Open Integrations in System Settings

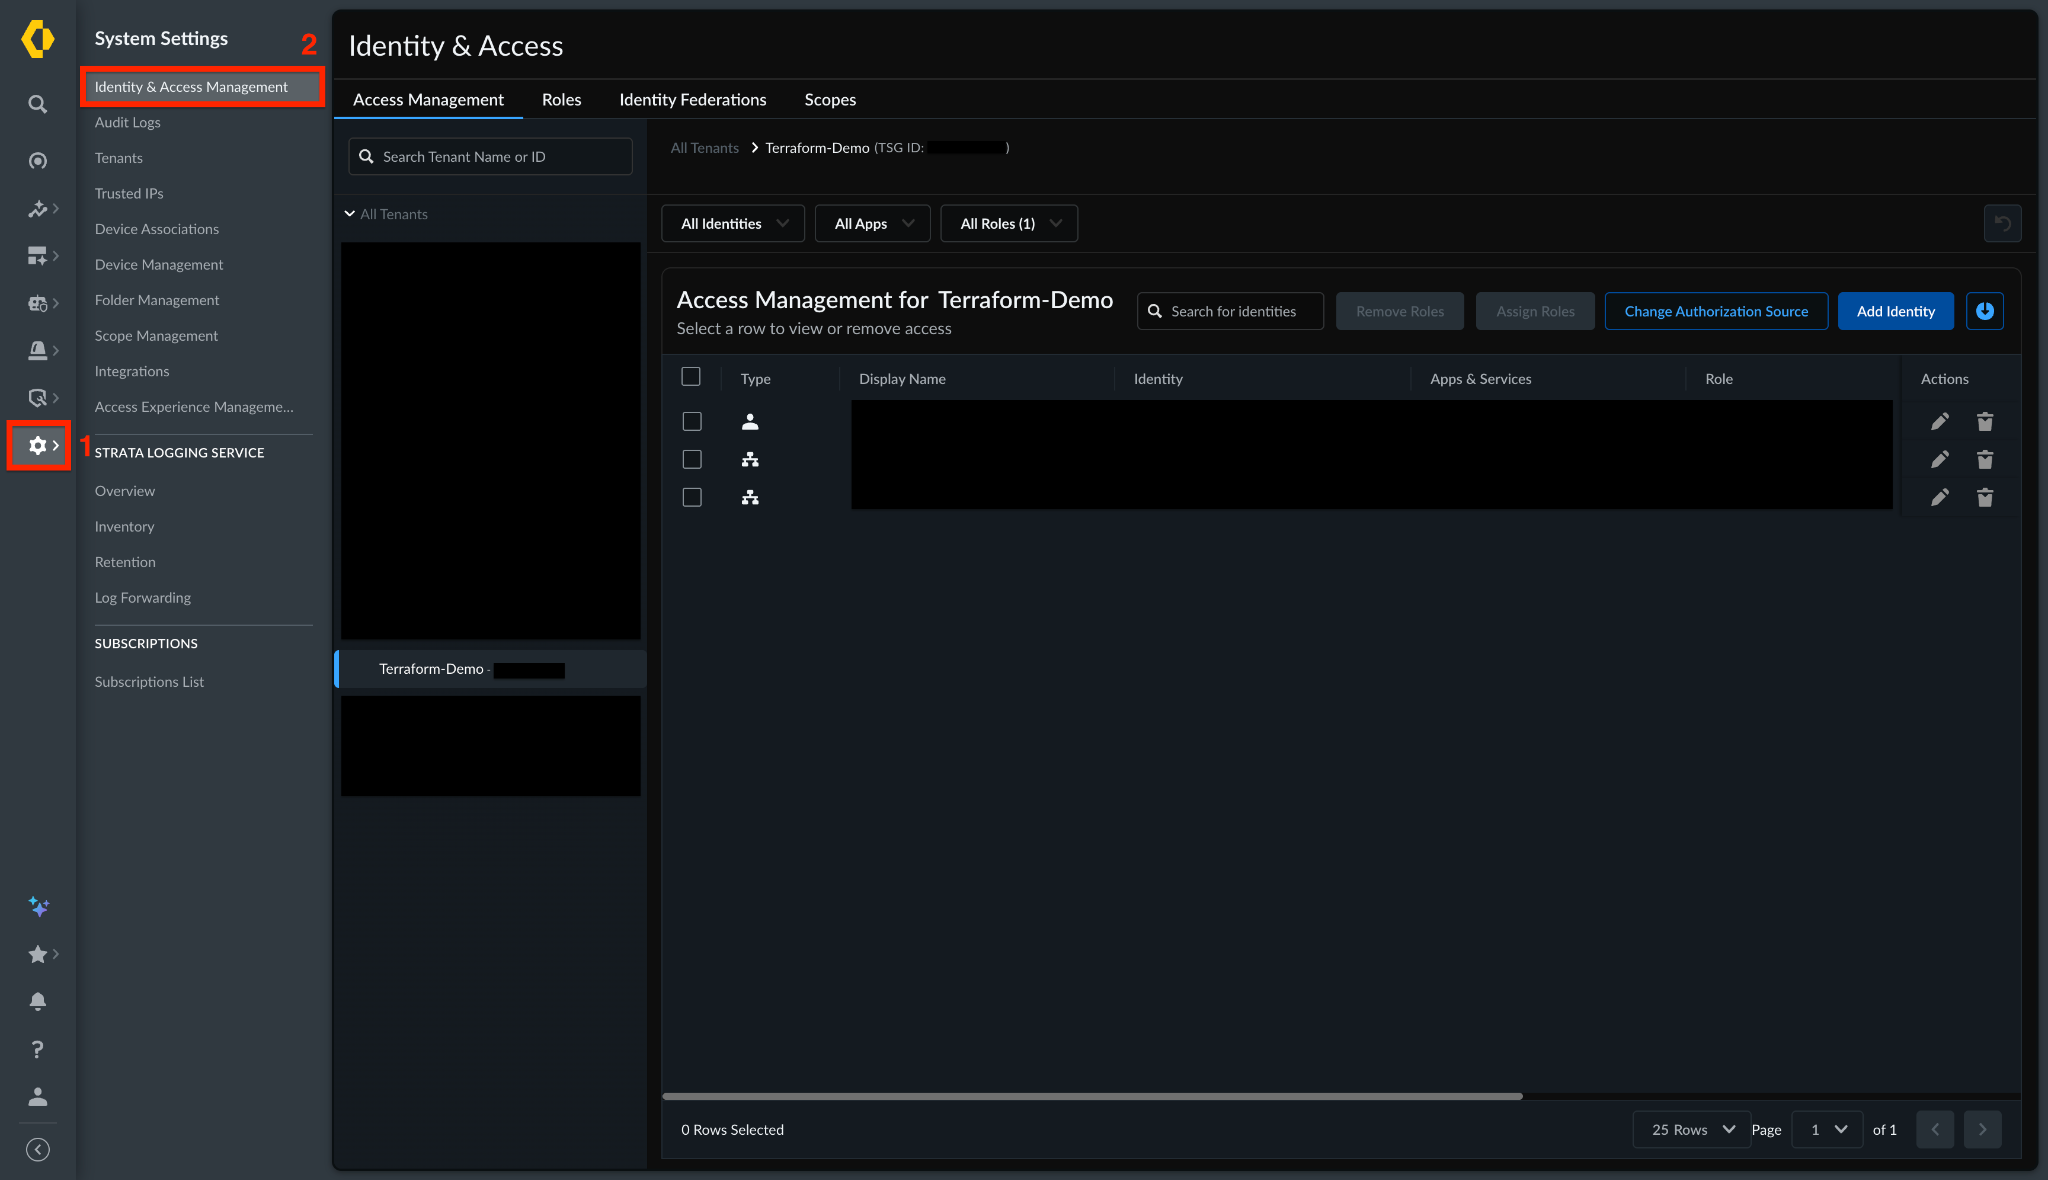tap(132, 371)
